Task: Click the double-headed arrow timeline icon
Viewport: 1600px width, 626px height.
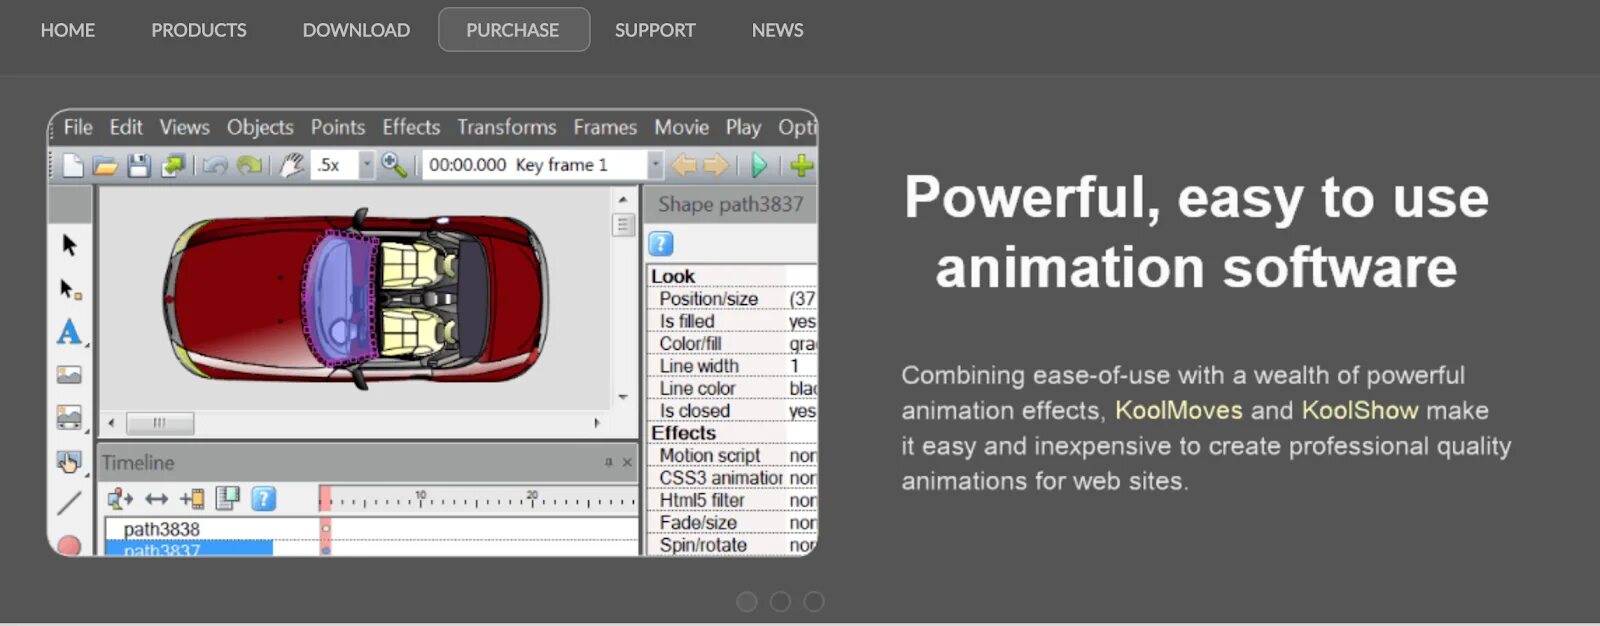Action: [x=157, y=498]
